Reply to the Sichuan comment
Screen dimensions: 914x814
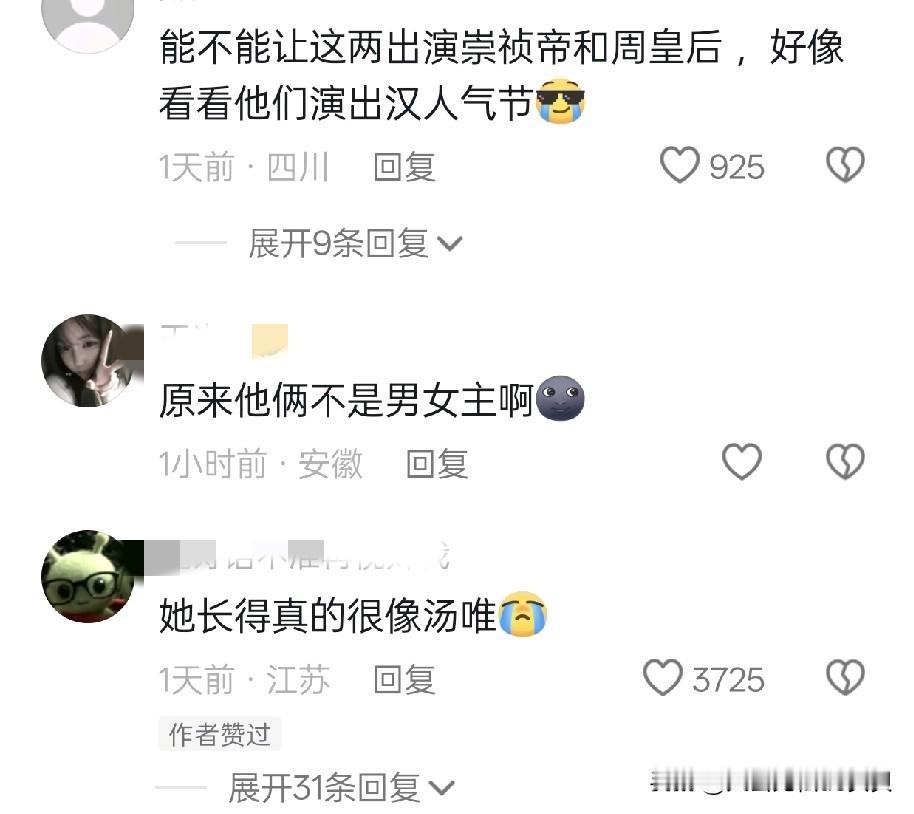(404, 167)
